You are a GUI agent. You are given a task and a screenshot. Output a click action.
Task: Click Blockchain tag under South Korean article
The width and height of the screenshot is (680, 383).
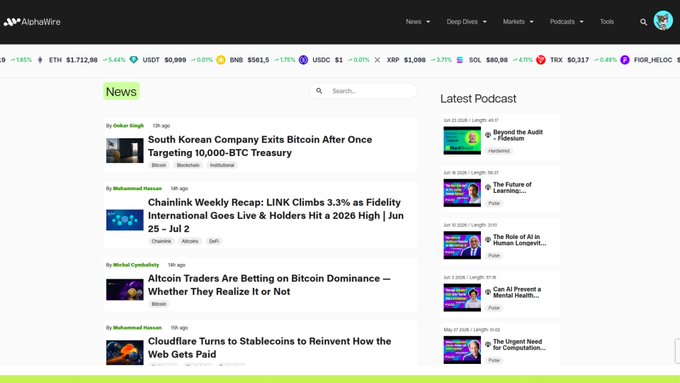click(x=188, y=165)
